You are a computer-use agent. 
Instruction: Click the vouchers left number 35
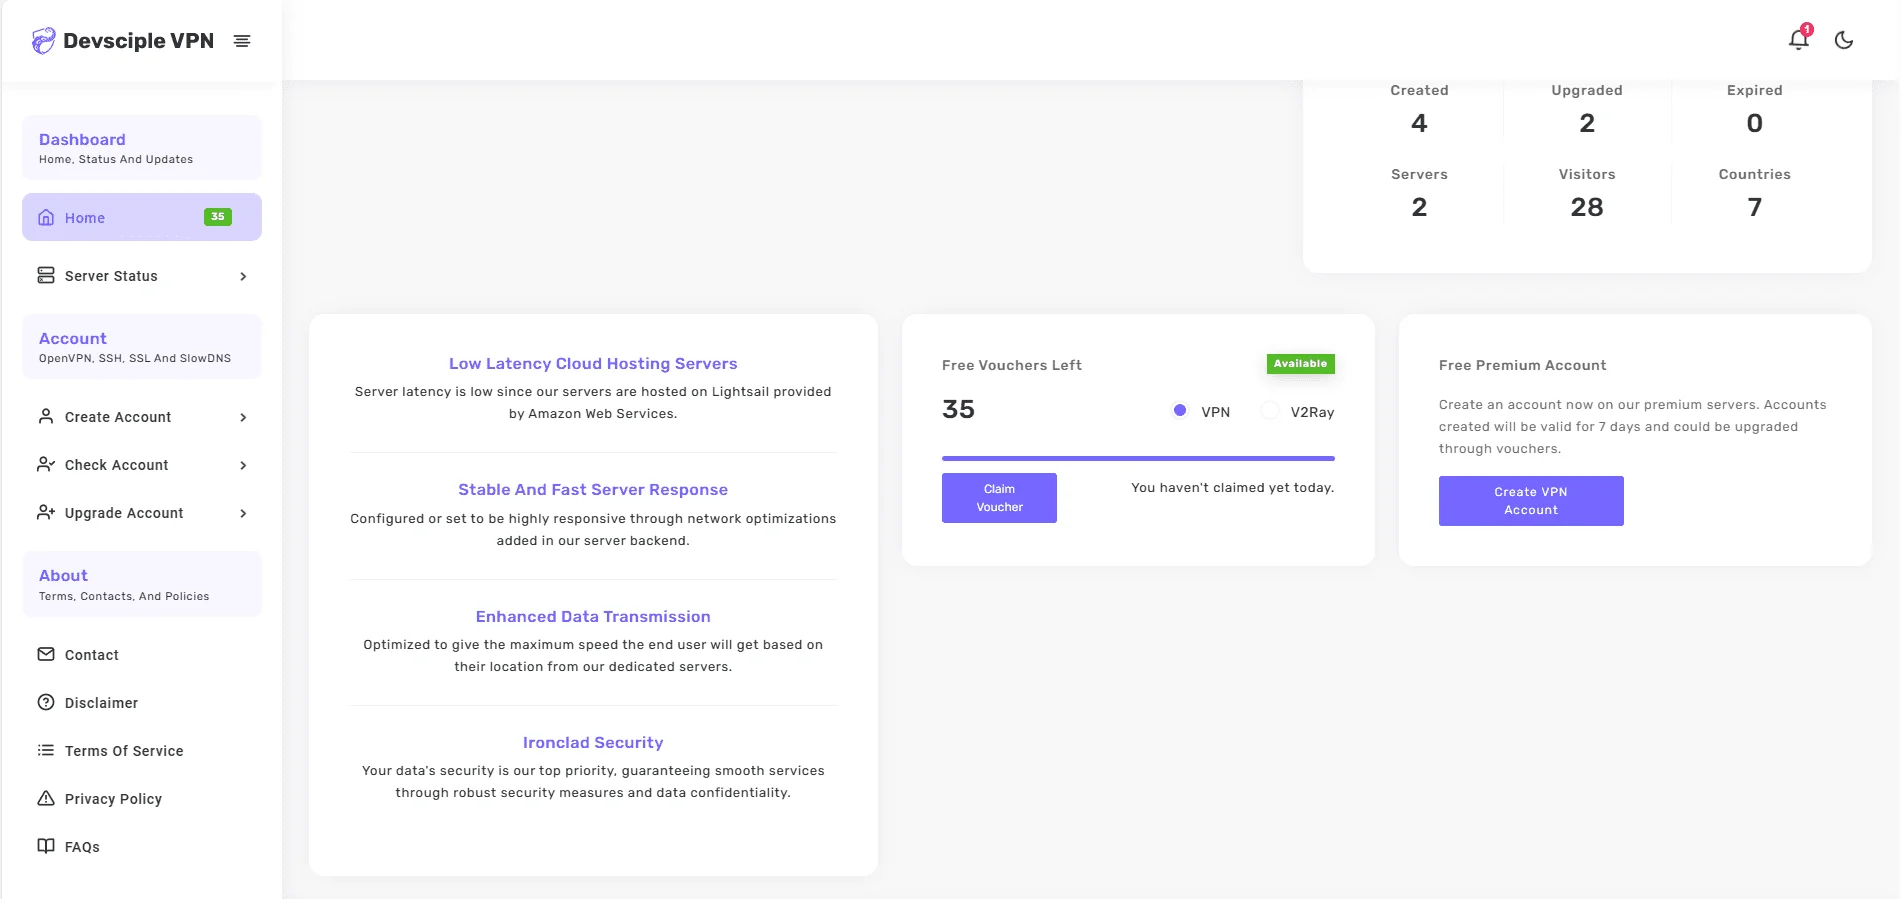click(958, 409)
